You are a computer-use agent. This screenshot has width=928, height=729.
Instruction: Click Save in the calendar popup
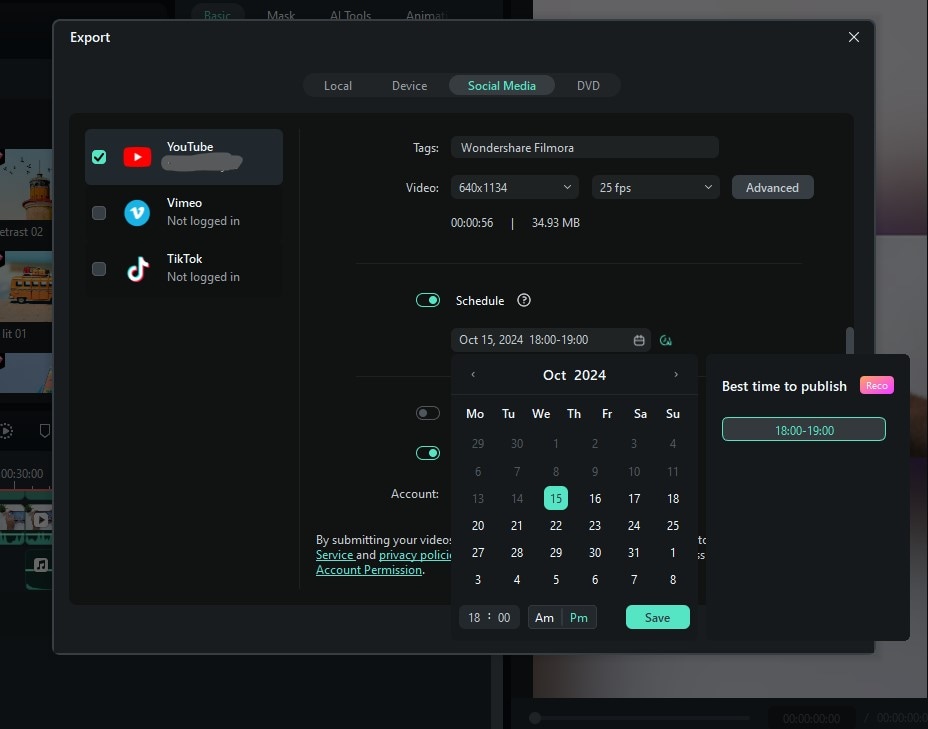(x=658, y=618)
